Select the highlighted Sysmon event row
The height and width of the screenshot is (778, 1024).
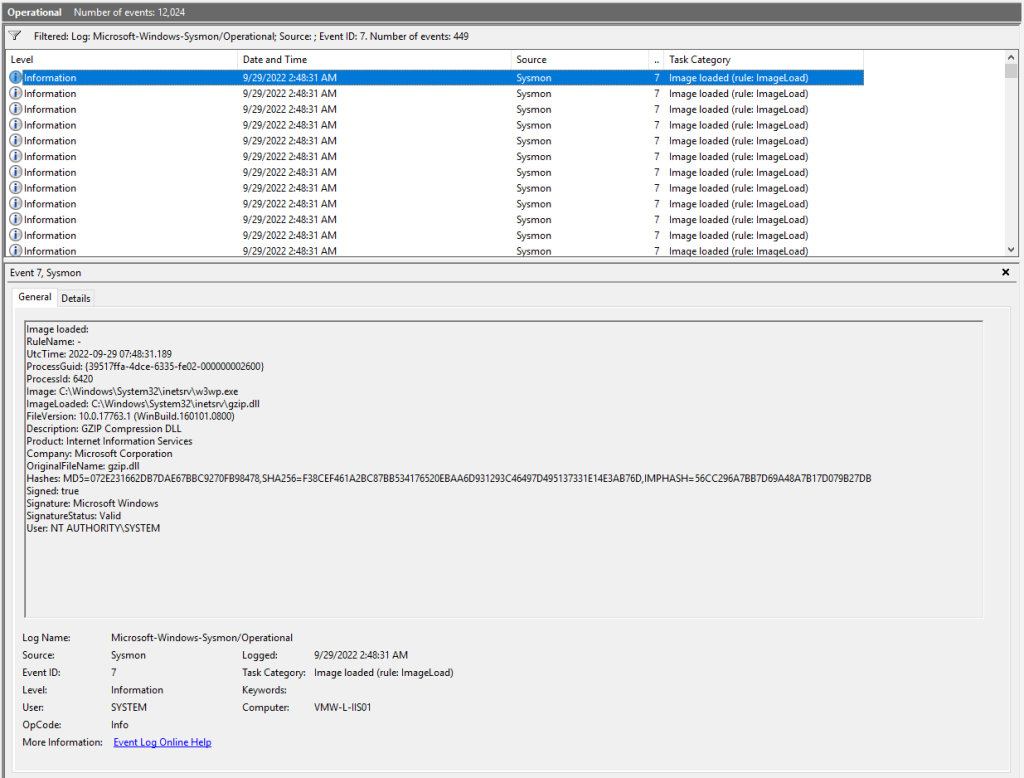[x=300, y=77]
